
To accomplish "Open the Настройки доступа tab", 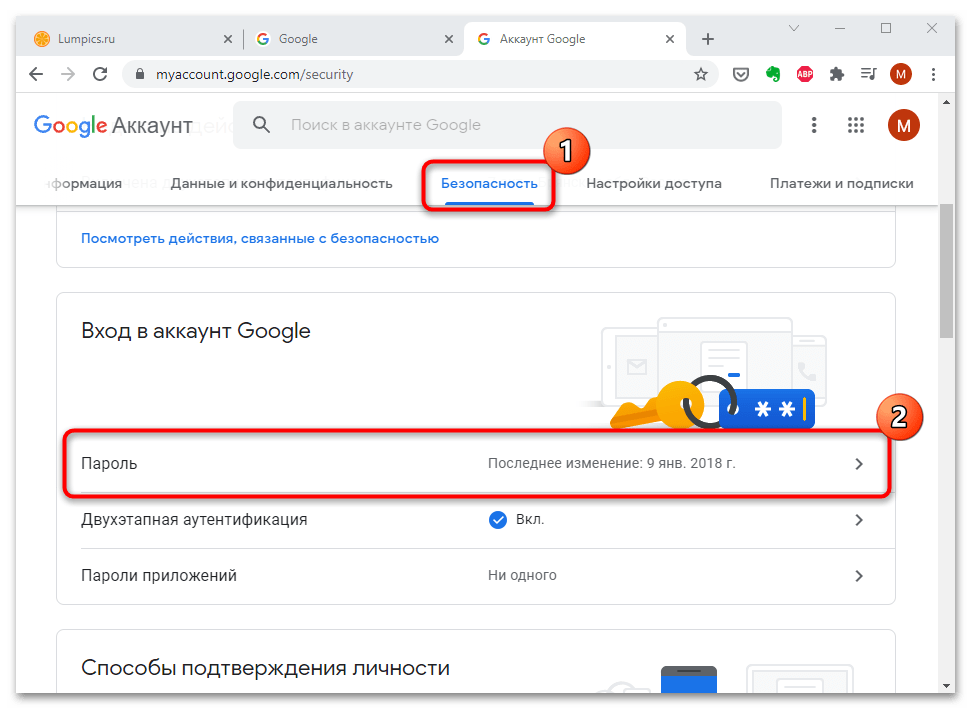I will point(654,183).
